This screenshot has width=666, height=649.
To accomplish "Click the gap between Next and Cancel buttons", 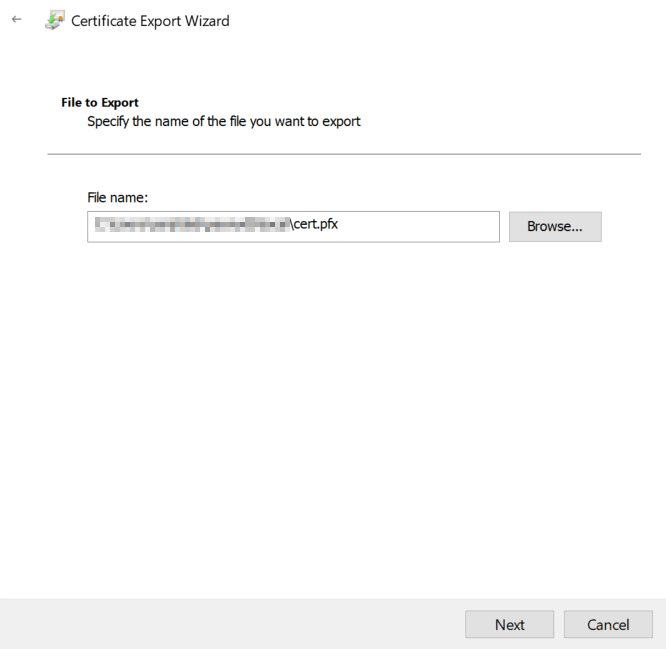I will point(559,624).
